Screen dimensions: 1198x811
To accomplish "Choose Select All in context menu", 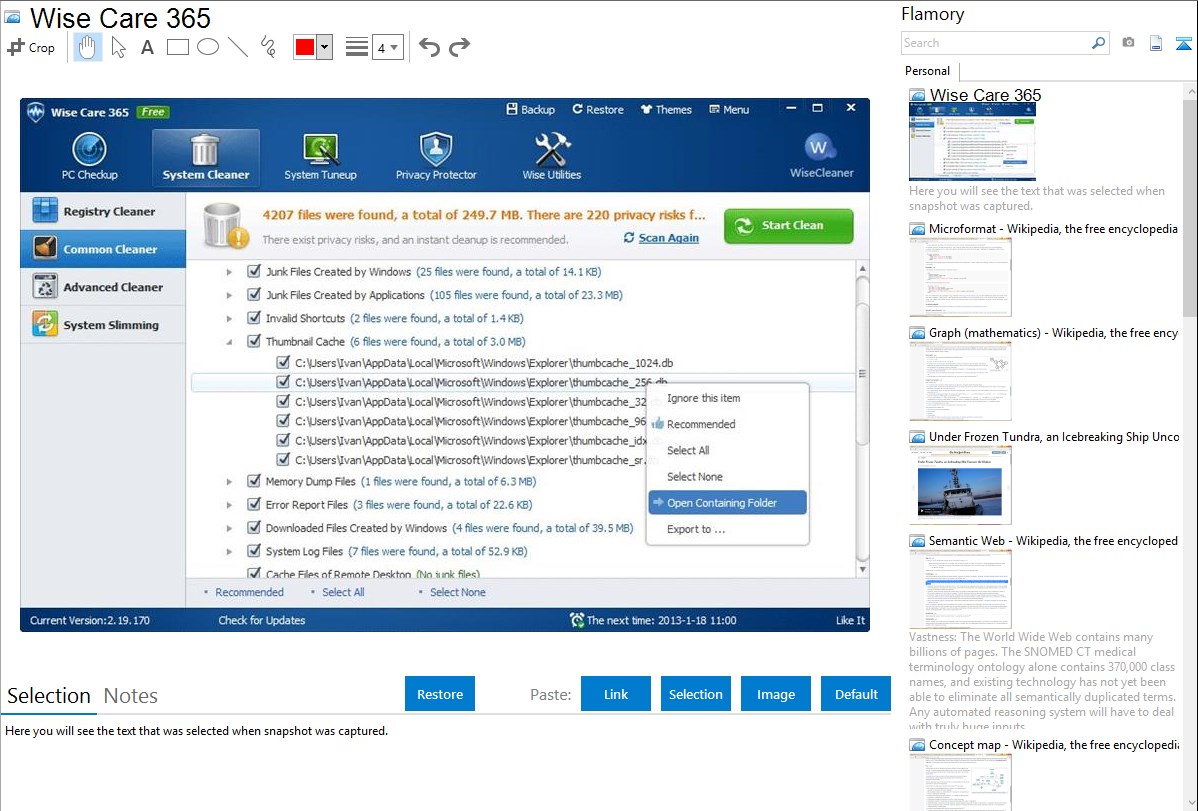I will pos(727,450).
